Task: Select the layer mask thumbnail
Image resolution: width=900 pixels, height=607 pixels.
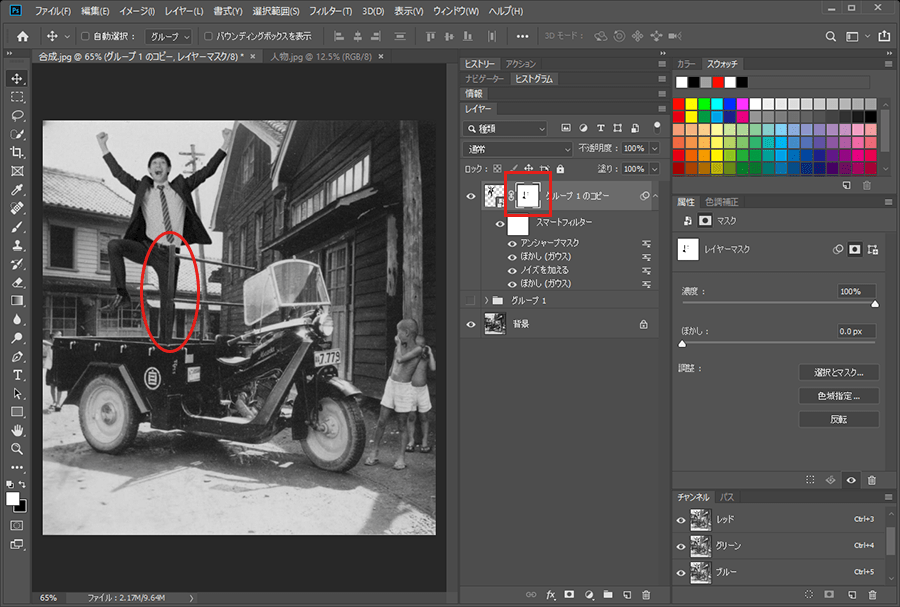Action: coord(527,196)
